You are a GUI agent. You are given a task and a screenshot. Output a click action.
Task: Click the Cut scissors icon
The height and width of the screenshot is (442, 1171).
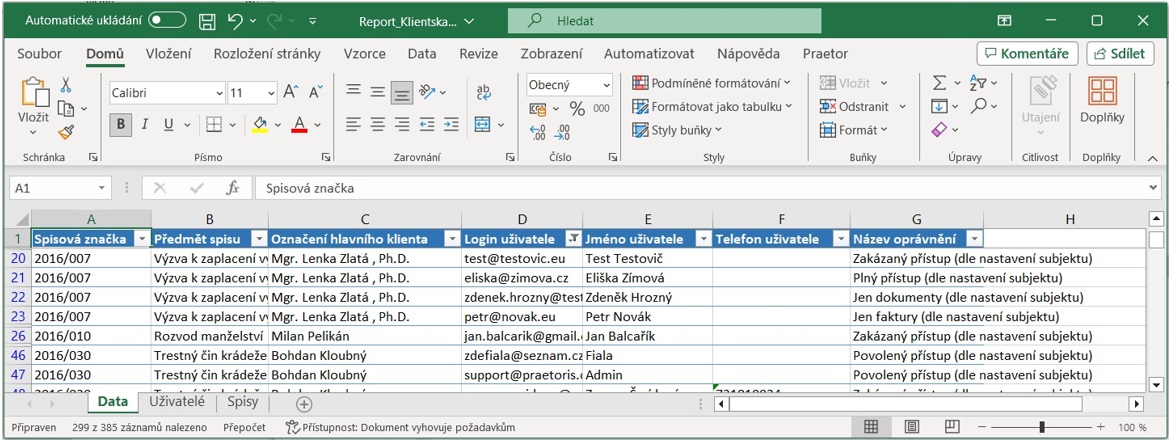click(66, 84)
